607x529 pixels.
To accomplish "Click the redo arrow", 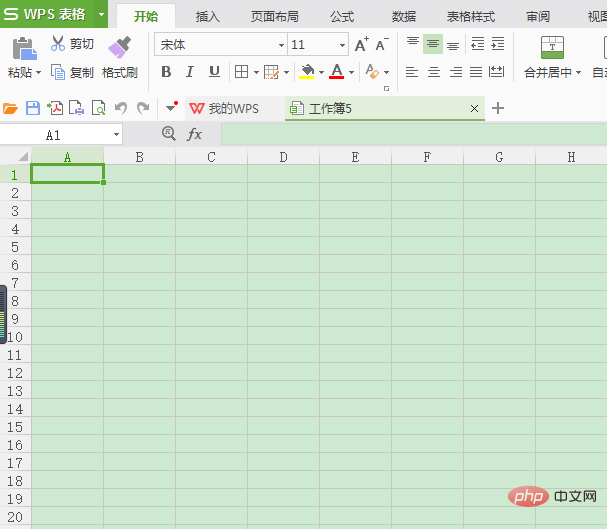I will pos(143,108).
